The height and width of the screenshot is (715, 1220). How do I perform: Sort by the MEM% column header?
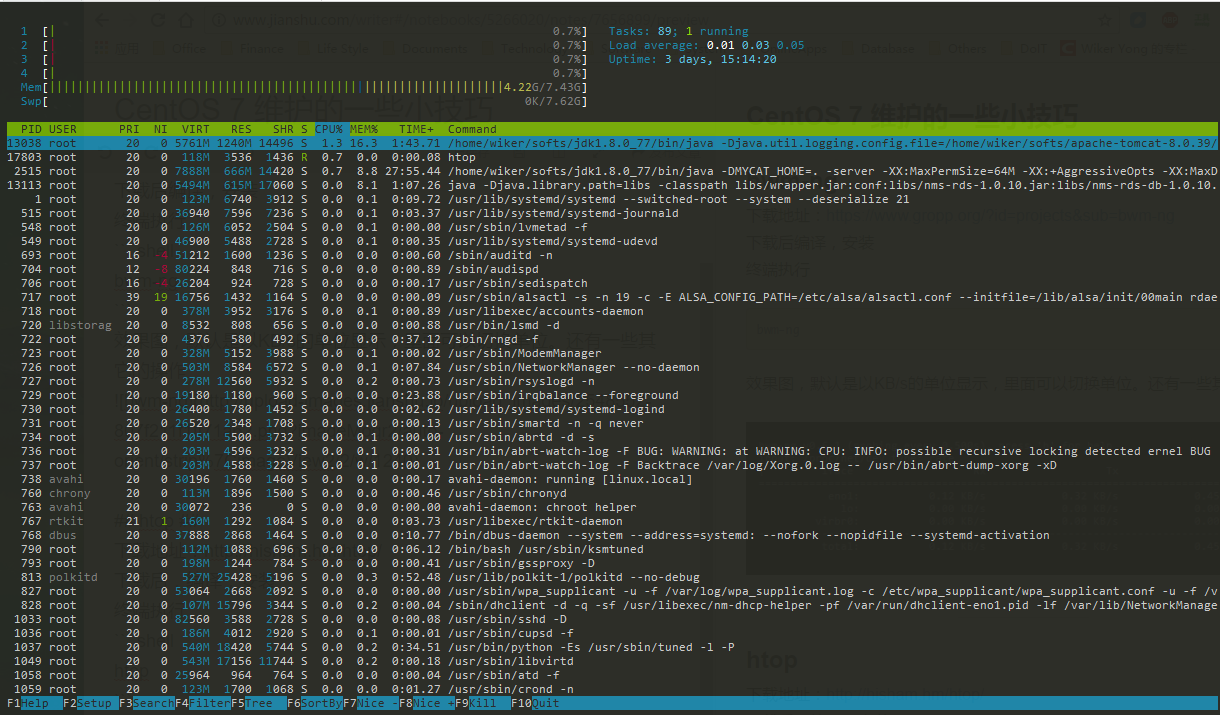coord(363,129)
